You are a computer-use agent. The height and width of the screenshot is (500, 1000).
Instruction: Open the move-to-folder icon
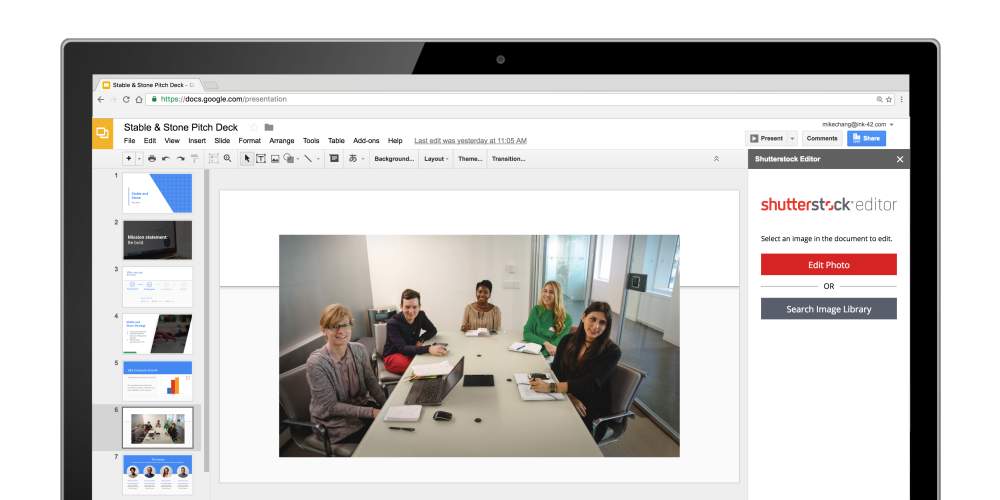point(269,128)
